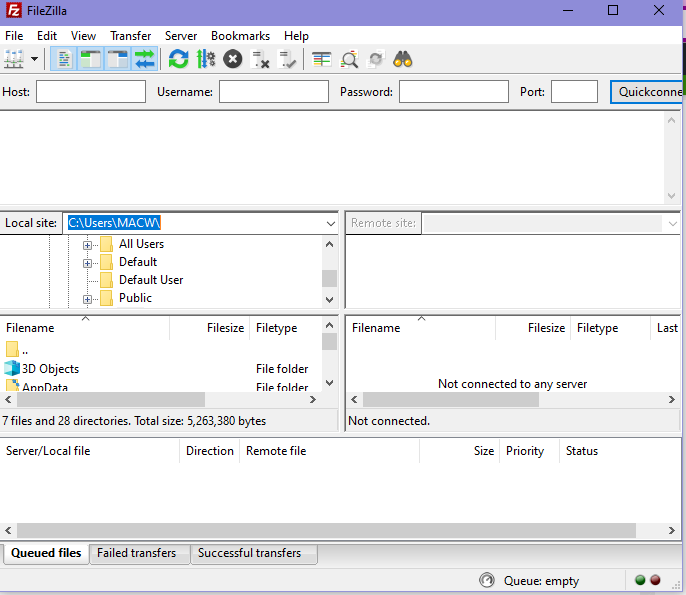686x595 pixels.
Task: Cancel the current operation
Action: point(233,59)
